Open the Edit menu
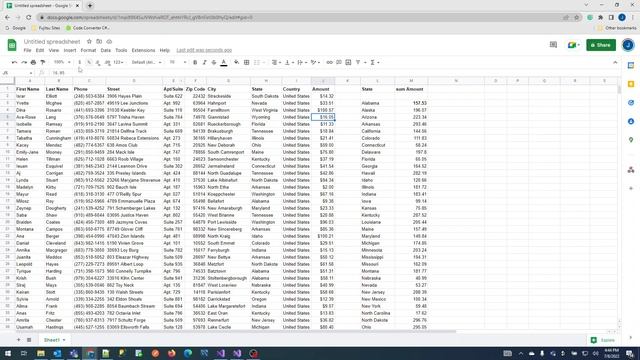This screenshot has height=360, width=640. point(40,50)
